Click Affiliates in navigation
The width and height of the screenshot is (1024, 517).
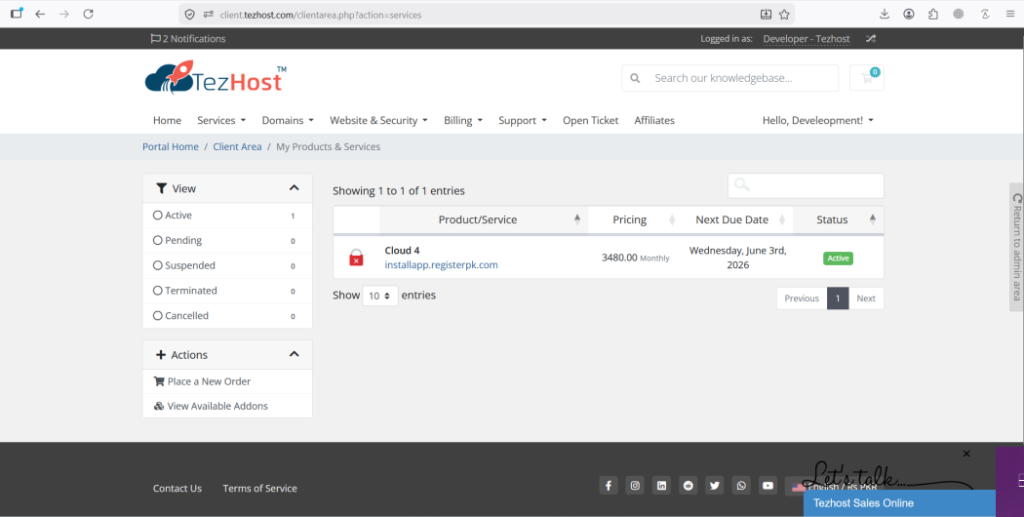click(x=654, y=120)
